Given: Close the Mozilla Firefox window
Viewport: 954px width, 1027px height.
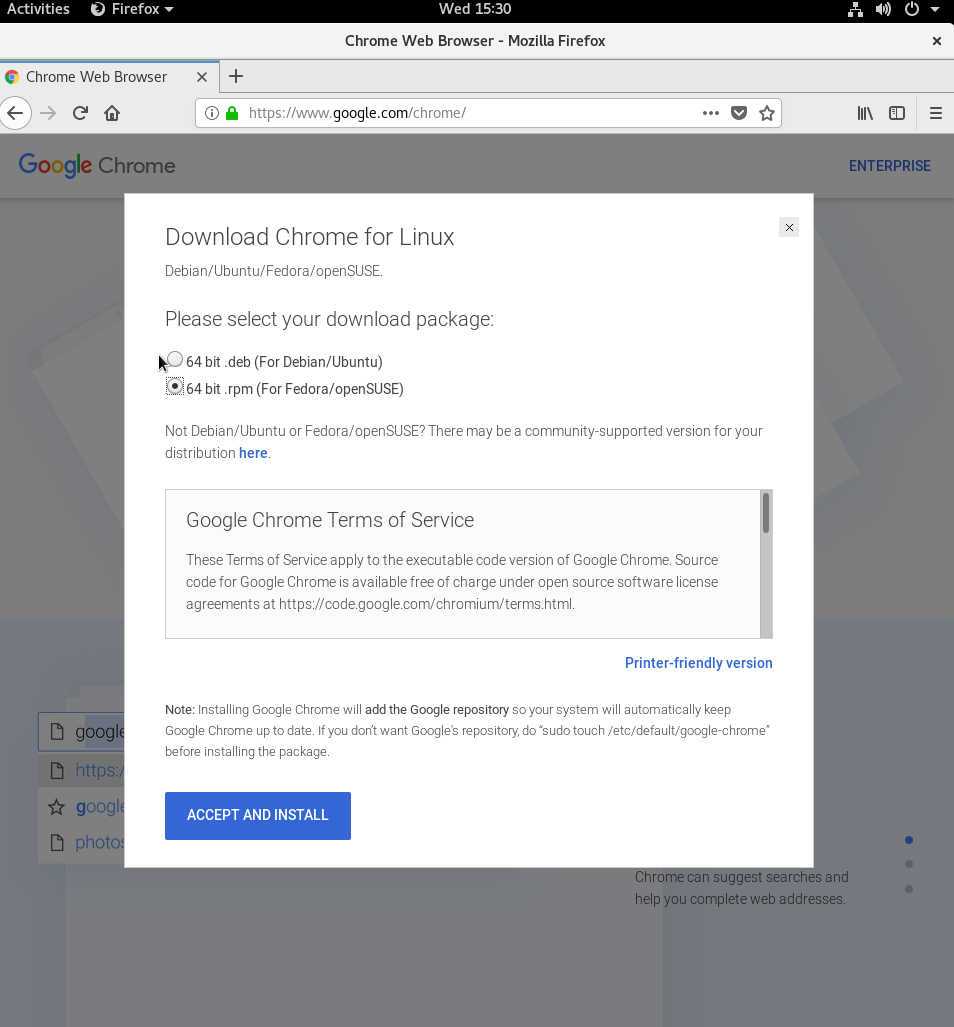Looking at the screenshot, I should (937, 41).
